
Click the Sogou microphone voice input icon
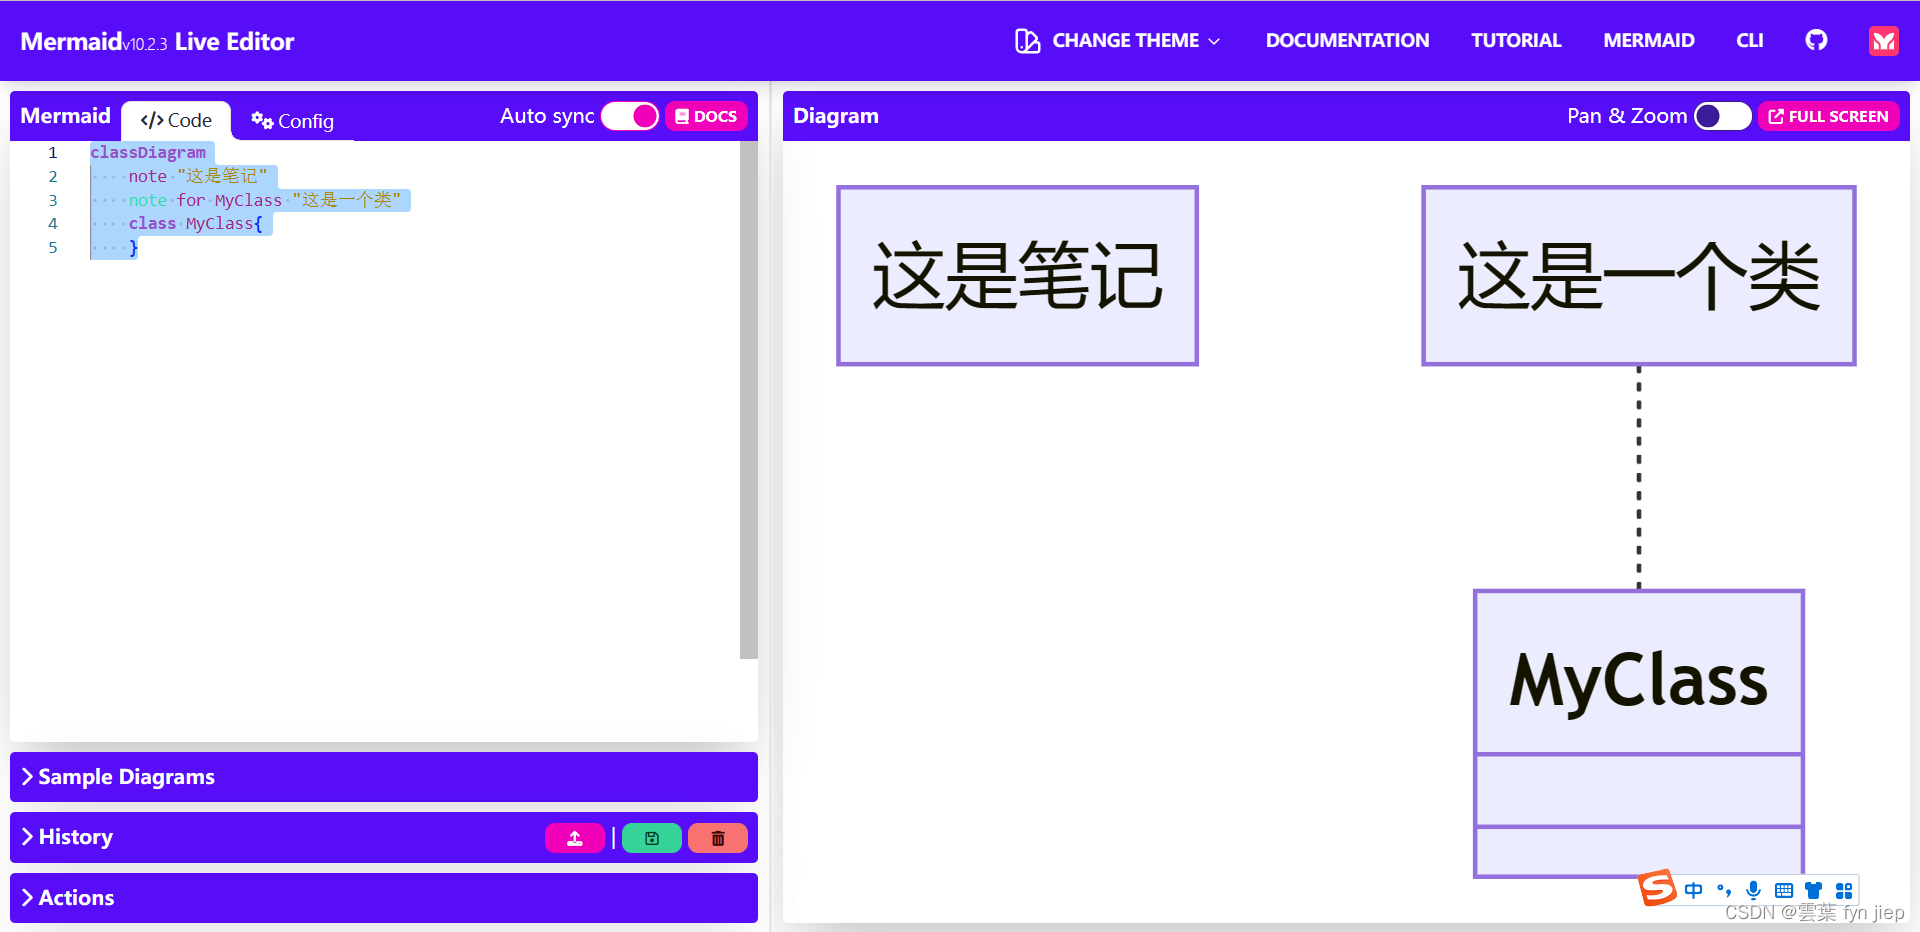coord(1753,890)
